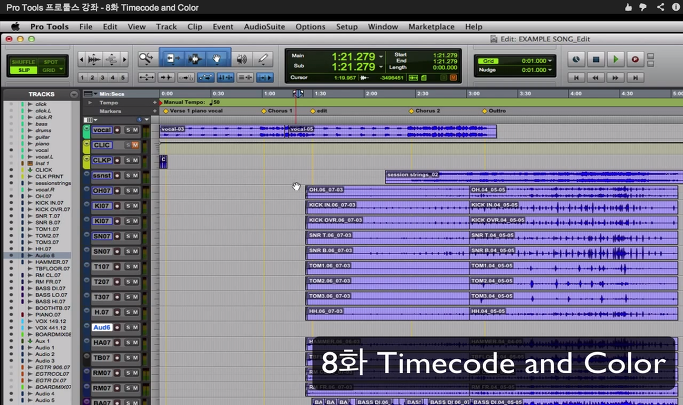Click the vocal track green color strip
Viewport: 683px width, 405px height.
(x=86, y=132)
